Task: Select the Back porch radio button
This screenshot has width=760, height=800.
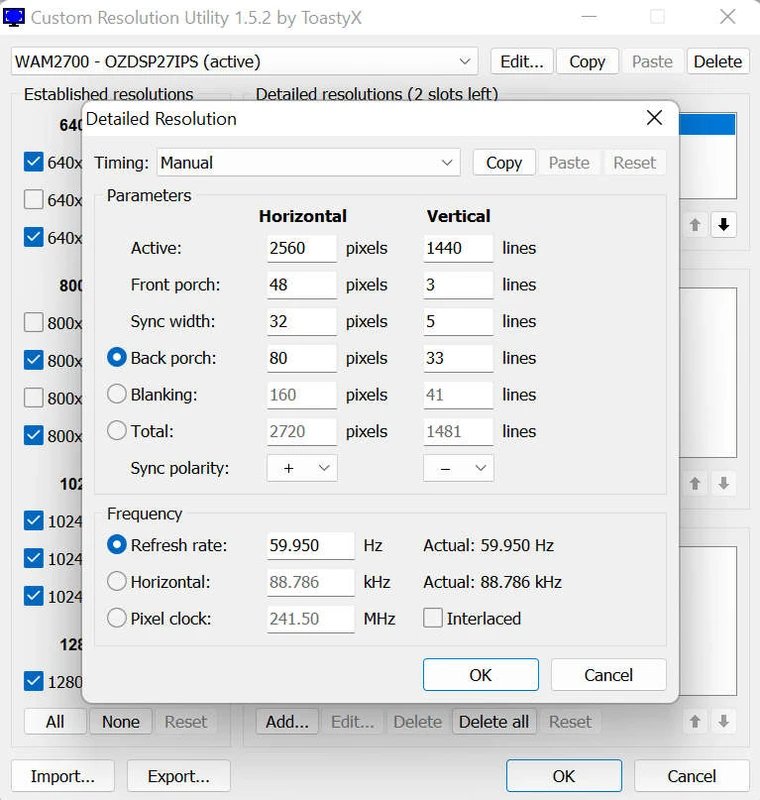Action: tap(116, 358)
